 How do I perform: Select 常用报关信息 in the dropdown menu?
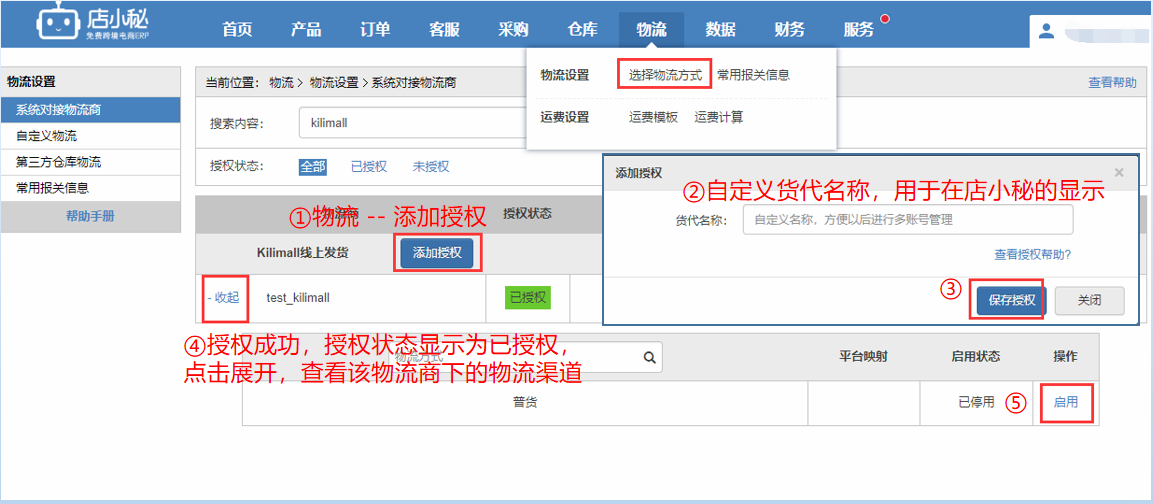(x=754, y=75)
